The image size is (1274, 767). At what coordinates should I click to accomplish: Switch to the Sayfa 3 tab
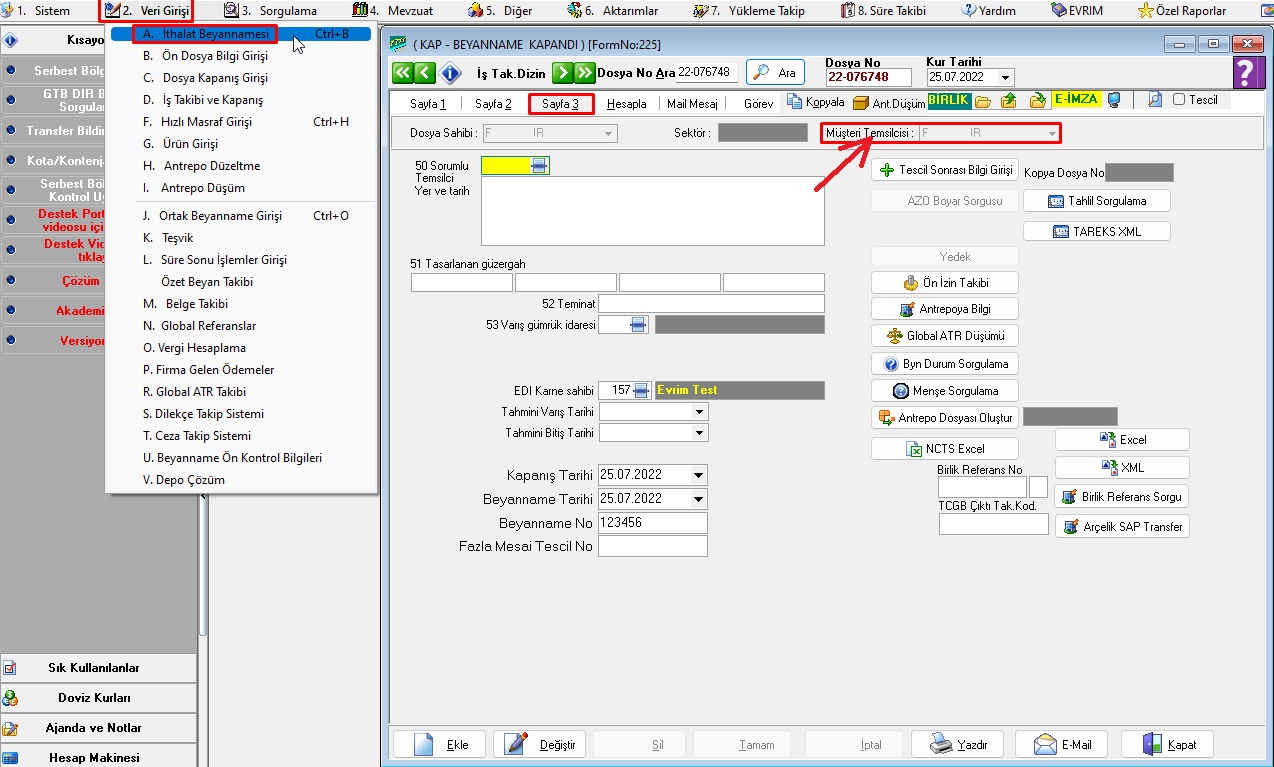click(561, 104)
